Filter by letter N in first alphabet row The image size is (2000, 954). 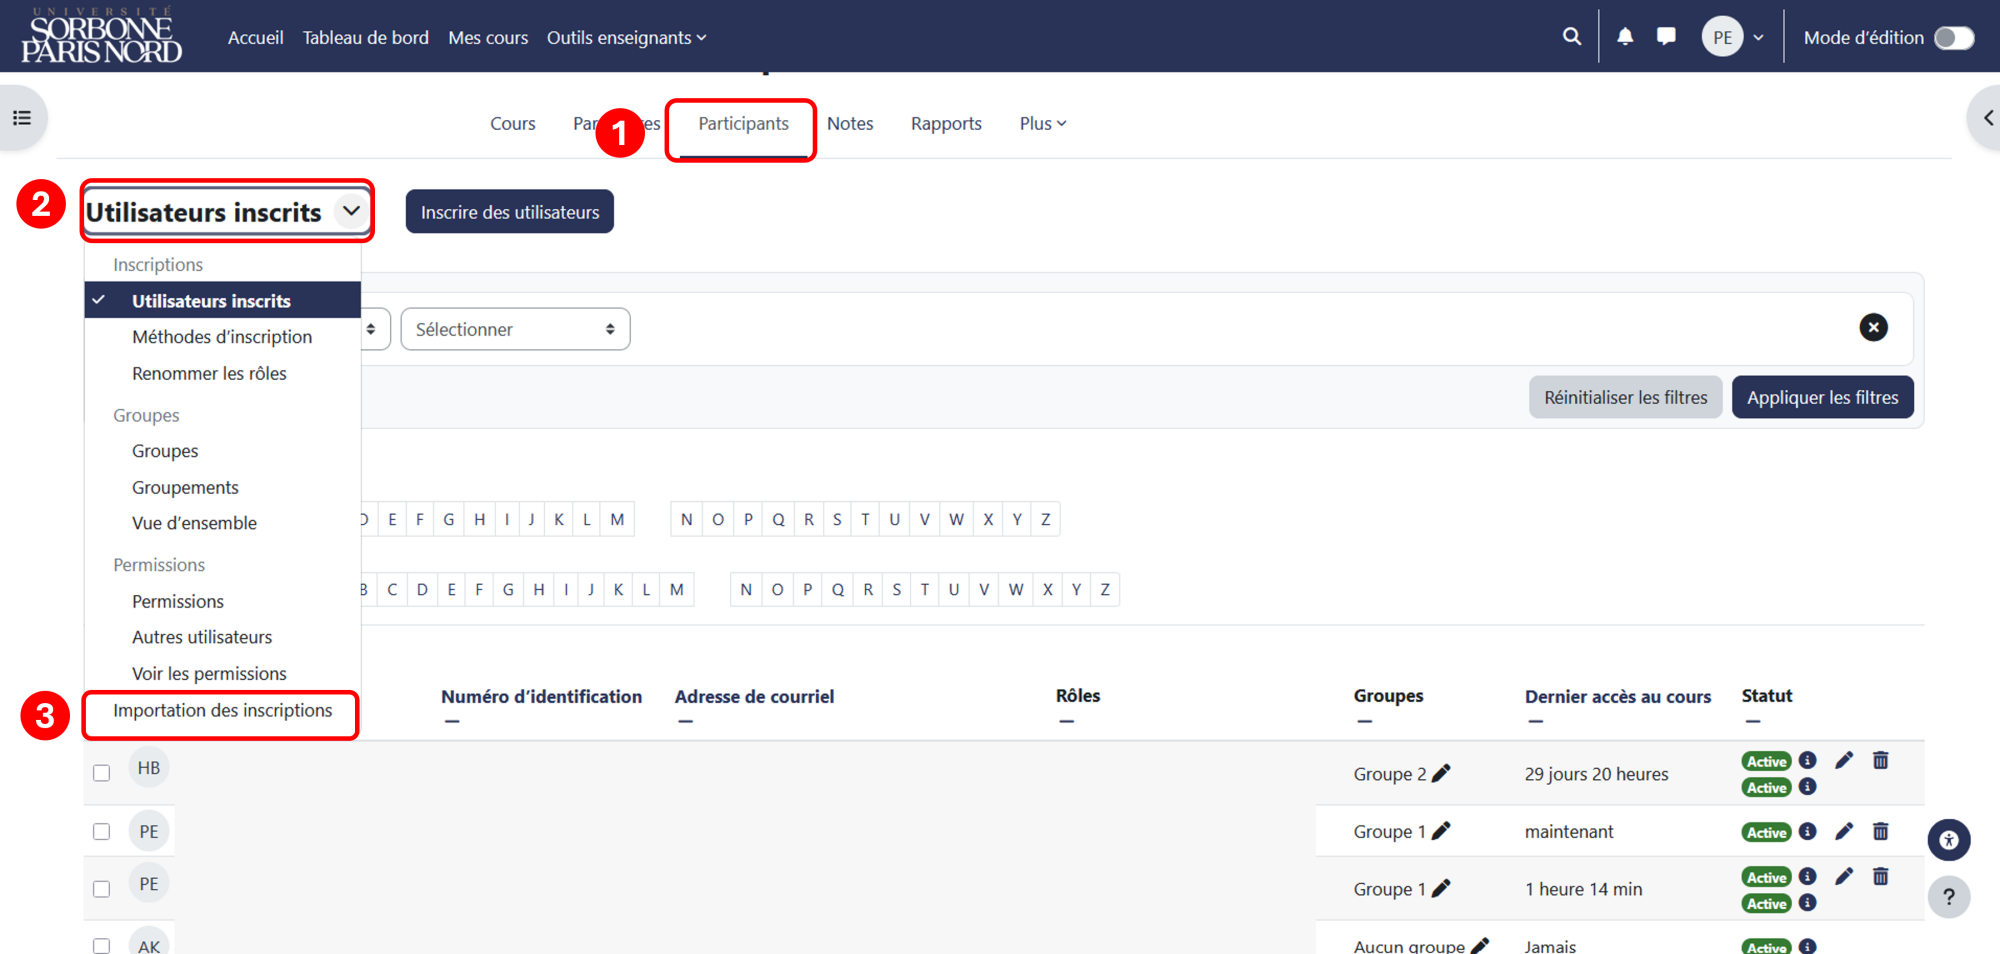686,519
